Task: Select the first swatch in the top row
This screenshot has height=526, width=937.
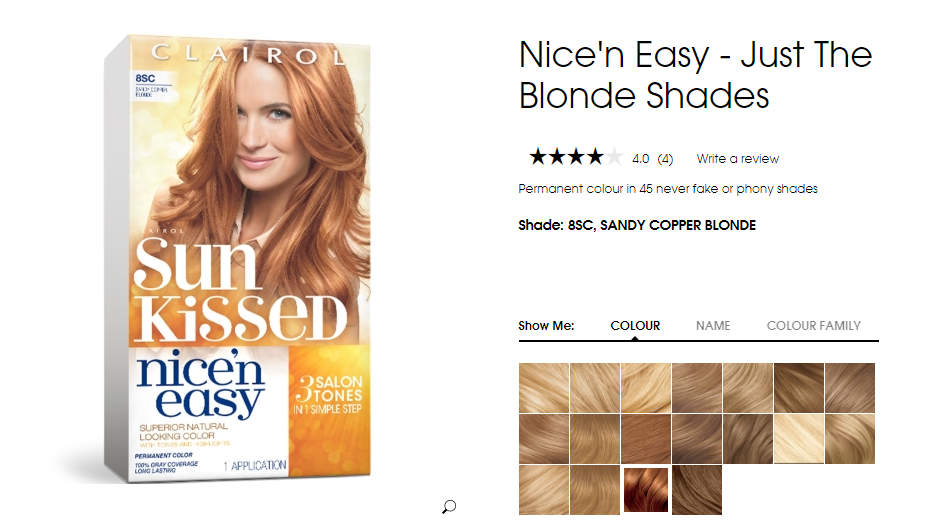Action: [544, 388]
